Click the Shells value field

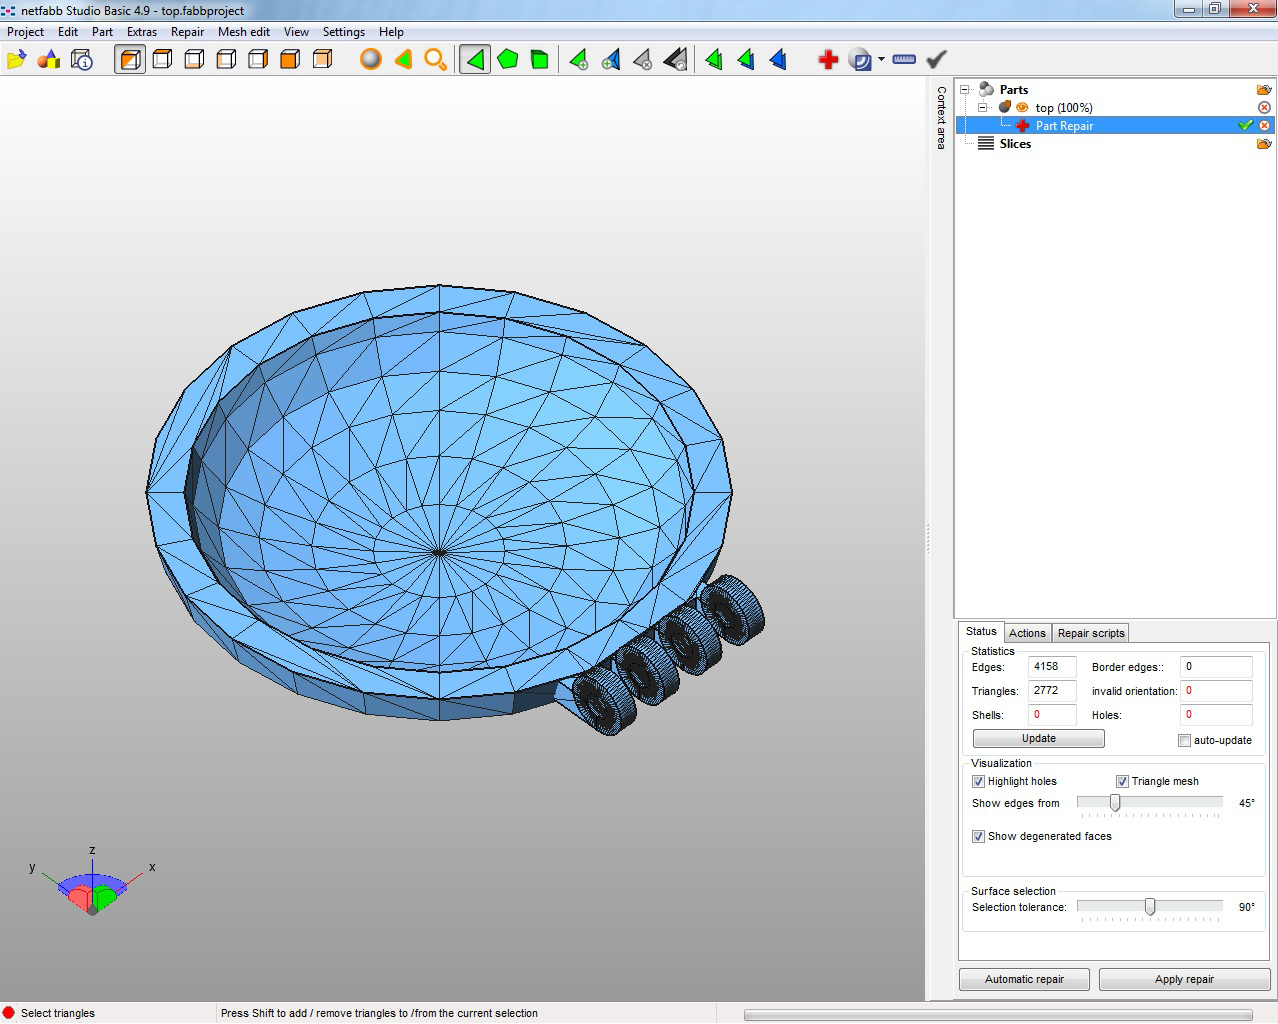click(1052, 715)
